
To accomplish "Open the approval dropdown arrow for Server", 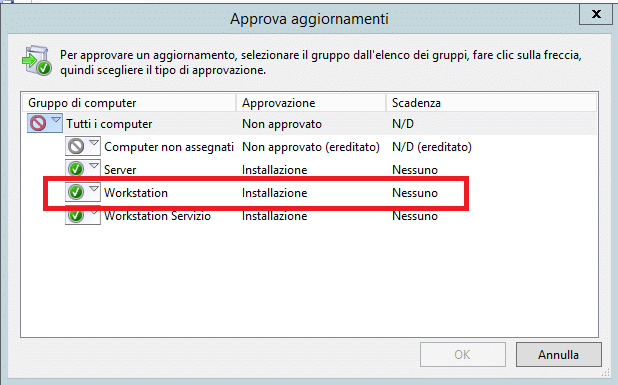I will [94, 166].
